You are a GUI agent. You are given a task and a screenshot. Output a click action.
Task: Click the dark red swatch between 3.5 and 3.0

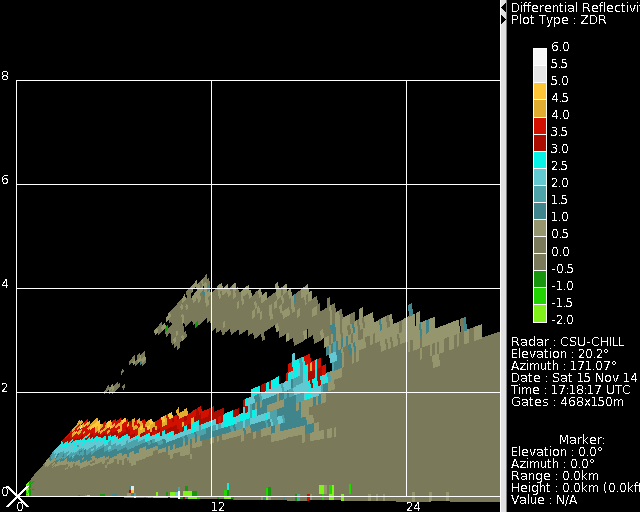[x=540, y=142]
